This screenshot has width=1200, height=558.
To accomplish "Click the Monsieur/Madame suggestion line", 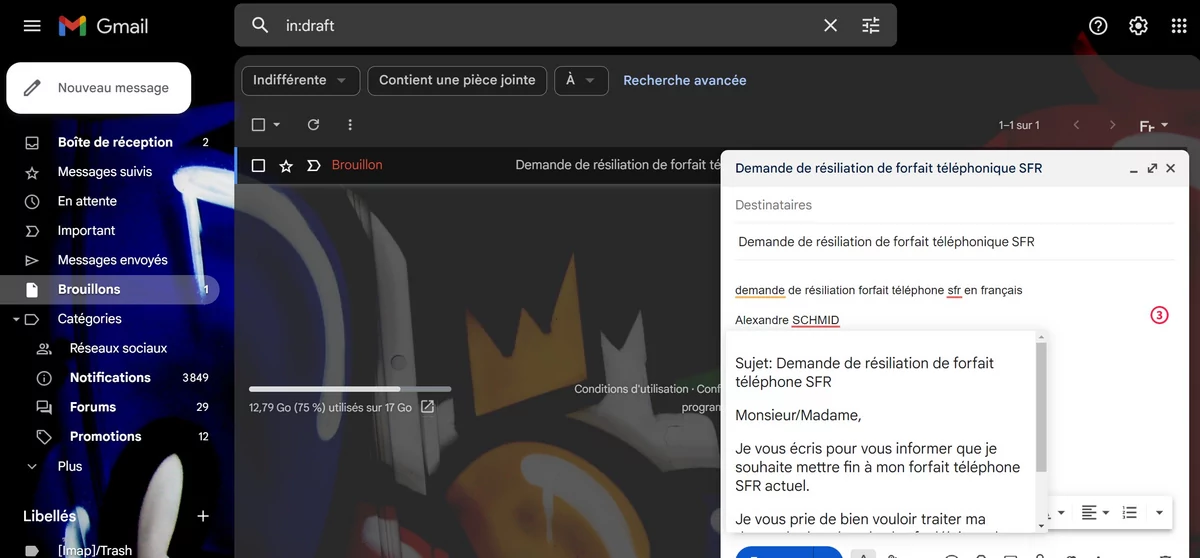I will (798, 415).
